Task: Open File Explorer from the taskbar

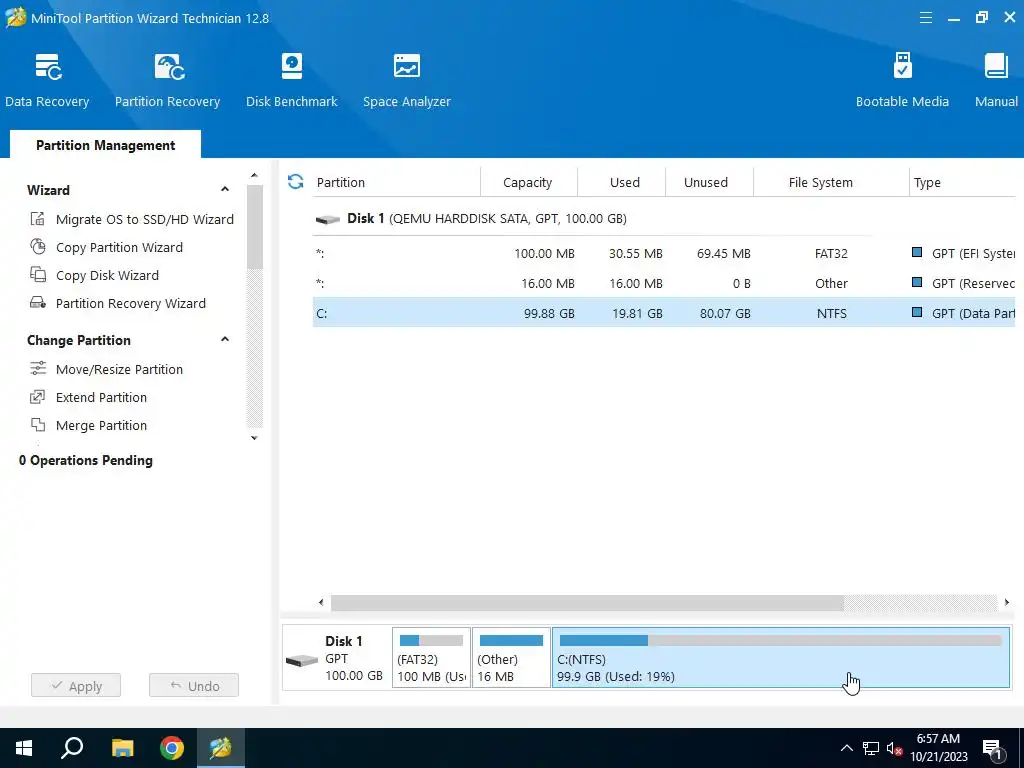Action: tap(122, 748)
